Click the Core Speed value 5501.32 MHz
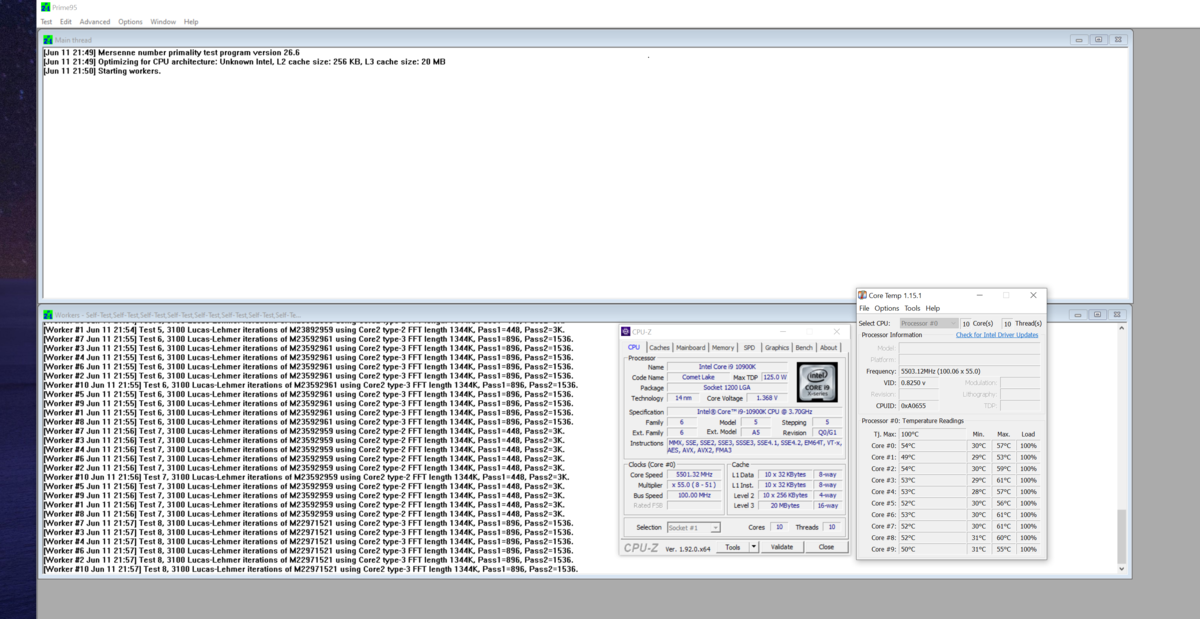This screenshot has width=1200, height=619. click(x=694, y=474)
